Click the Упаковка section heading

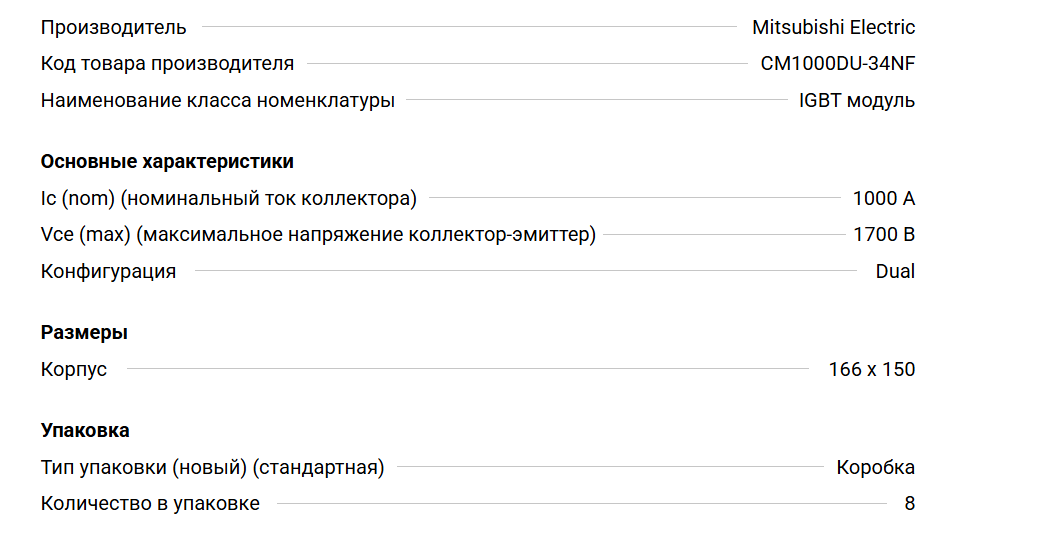(x=85, y=431)
